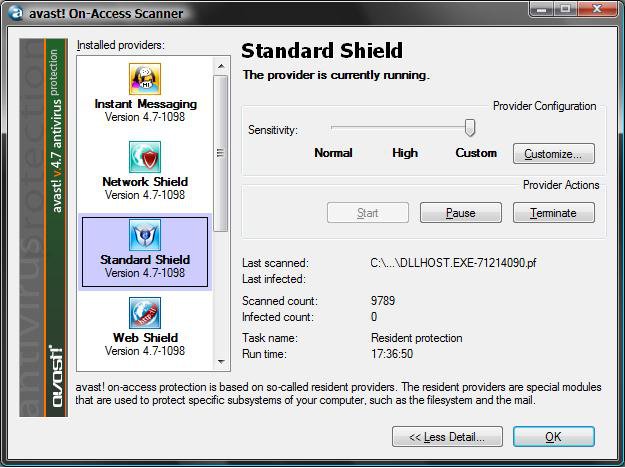Click the providers list scrollbar thumb
Image resolution: width=625 pixels, height=468 pixels.
click(x=220, y=153)
